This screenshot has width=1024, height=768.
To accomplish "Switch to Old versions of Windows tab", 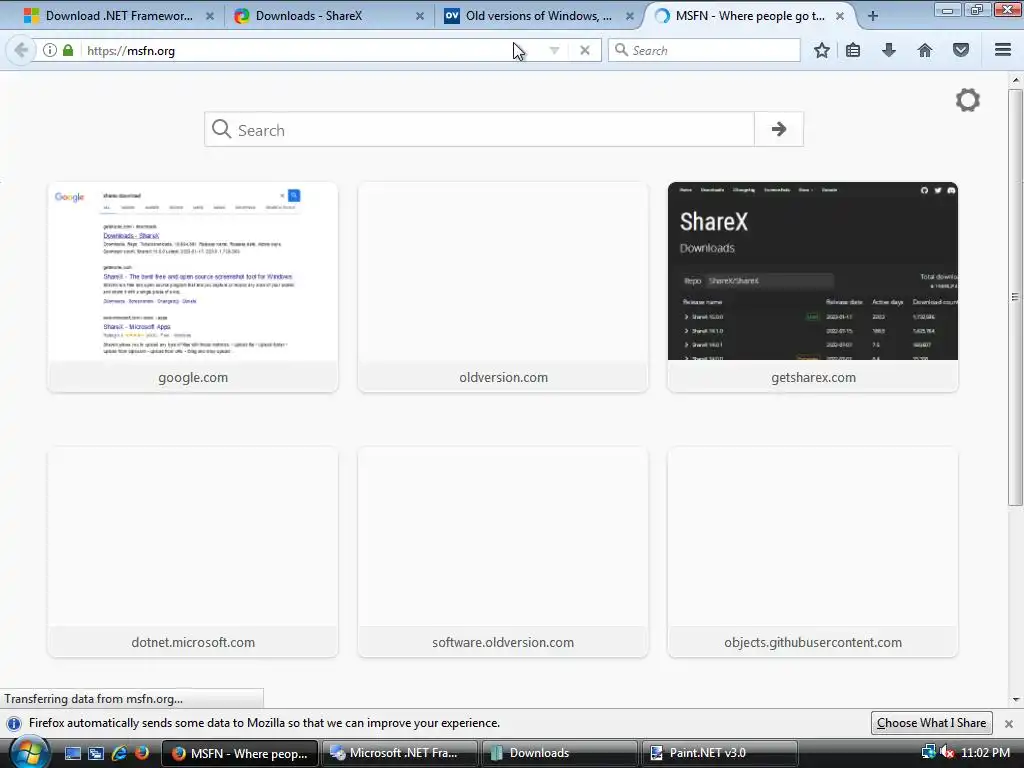I will pos(538,16).
